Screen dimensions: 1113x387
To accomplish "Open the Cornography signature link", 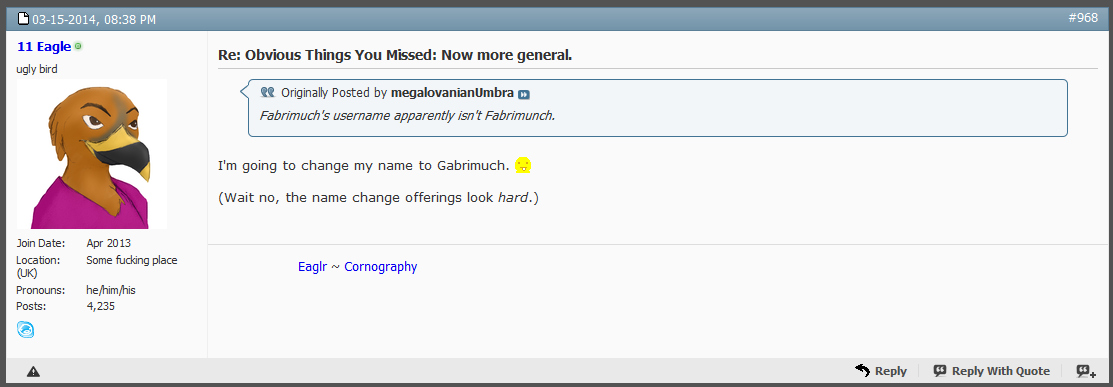I will point(380,267).
